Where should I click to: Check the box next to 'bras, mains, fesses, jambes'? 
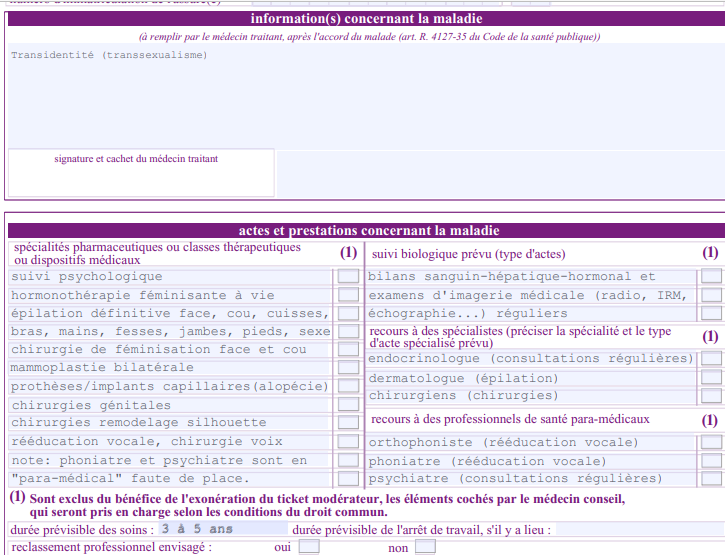[348, 331]
